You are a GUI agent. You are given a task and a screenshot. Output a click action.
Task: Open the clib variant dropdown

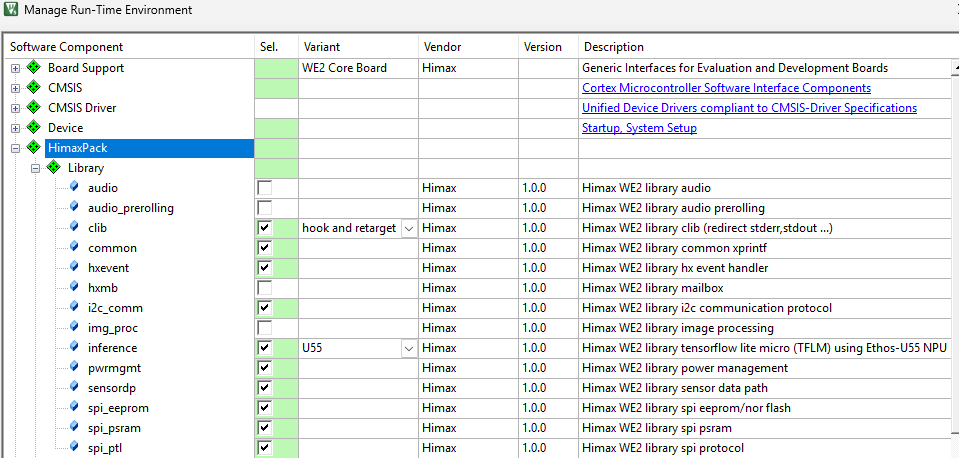[x=408, y=228]
